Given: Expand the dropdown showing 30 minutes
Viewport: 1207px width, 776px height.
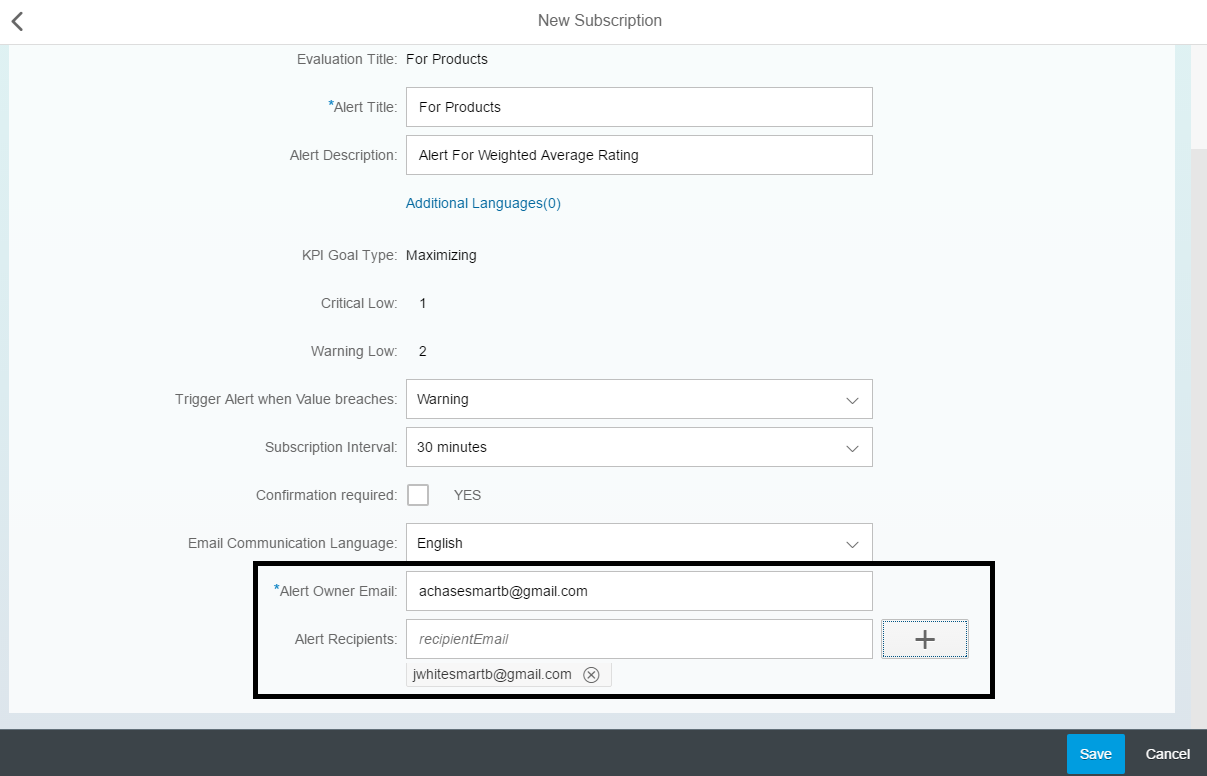Looking at the screenshot, I should click(x=620, y=447).
